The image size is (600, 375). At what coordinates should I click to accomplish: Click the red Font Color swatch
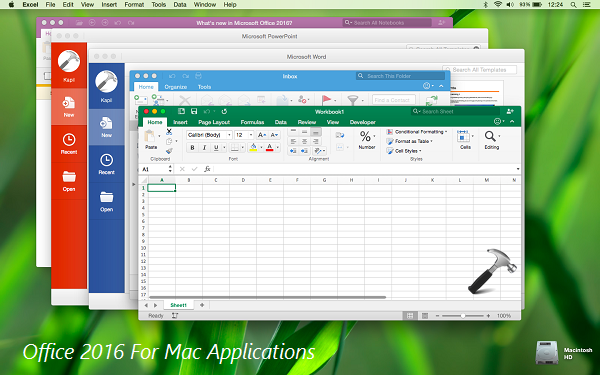tap(269, 148)
